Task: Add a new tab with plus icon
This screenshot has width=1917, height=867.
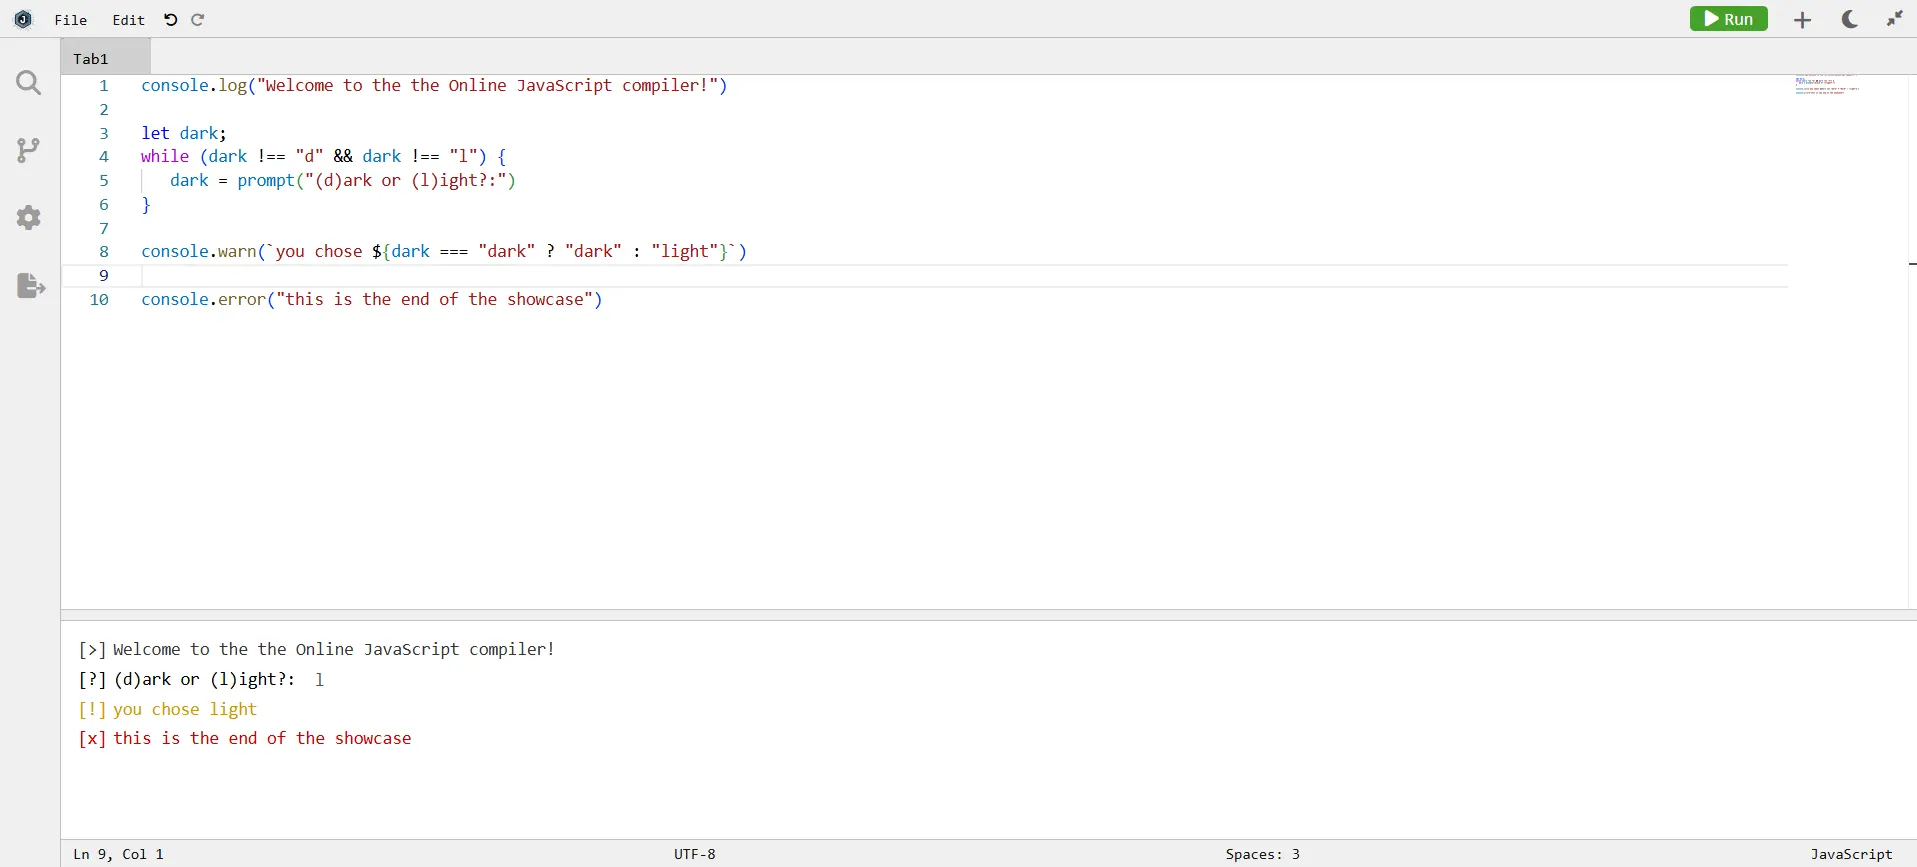Action: [x=1803, y=20]
